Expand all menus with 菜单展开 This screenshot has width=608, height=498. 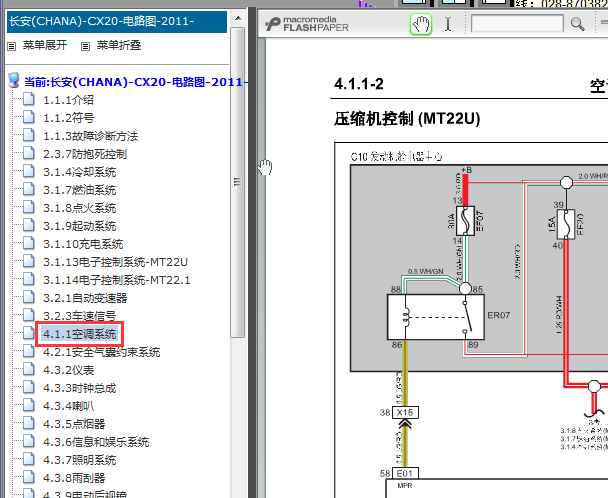pos(45,45)
